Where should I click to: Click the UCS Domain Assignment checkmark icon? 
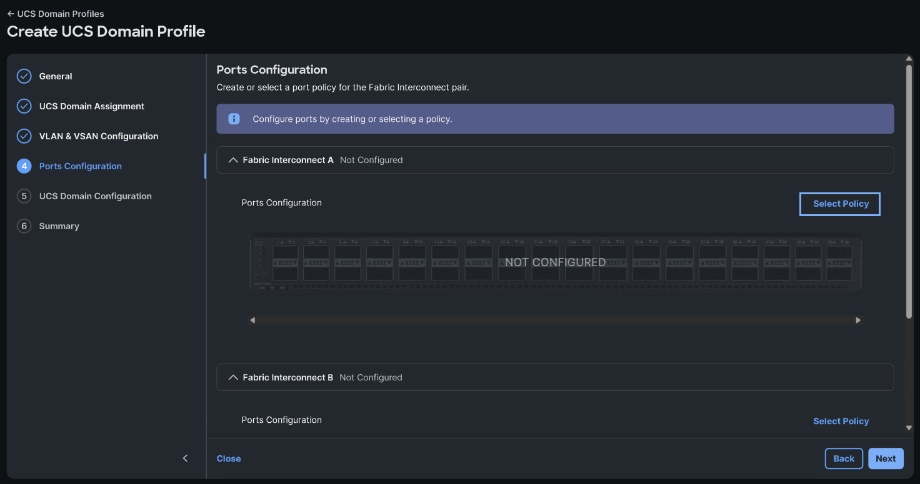[24, 106]
